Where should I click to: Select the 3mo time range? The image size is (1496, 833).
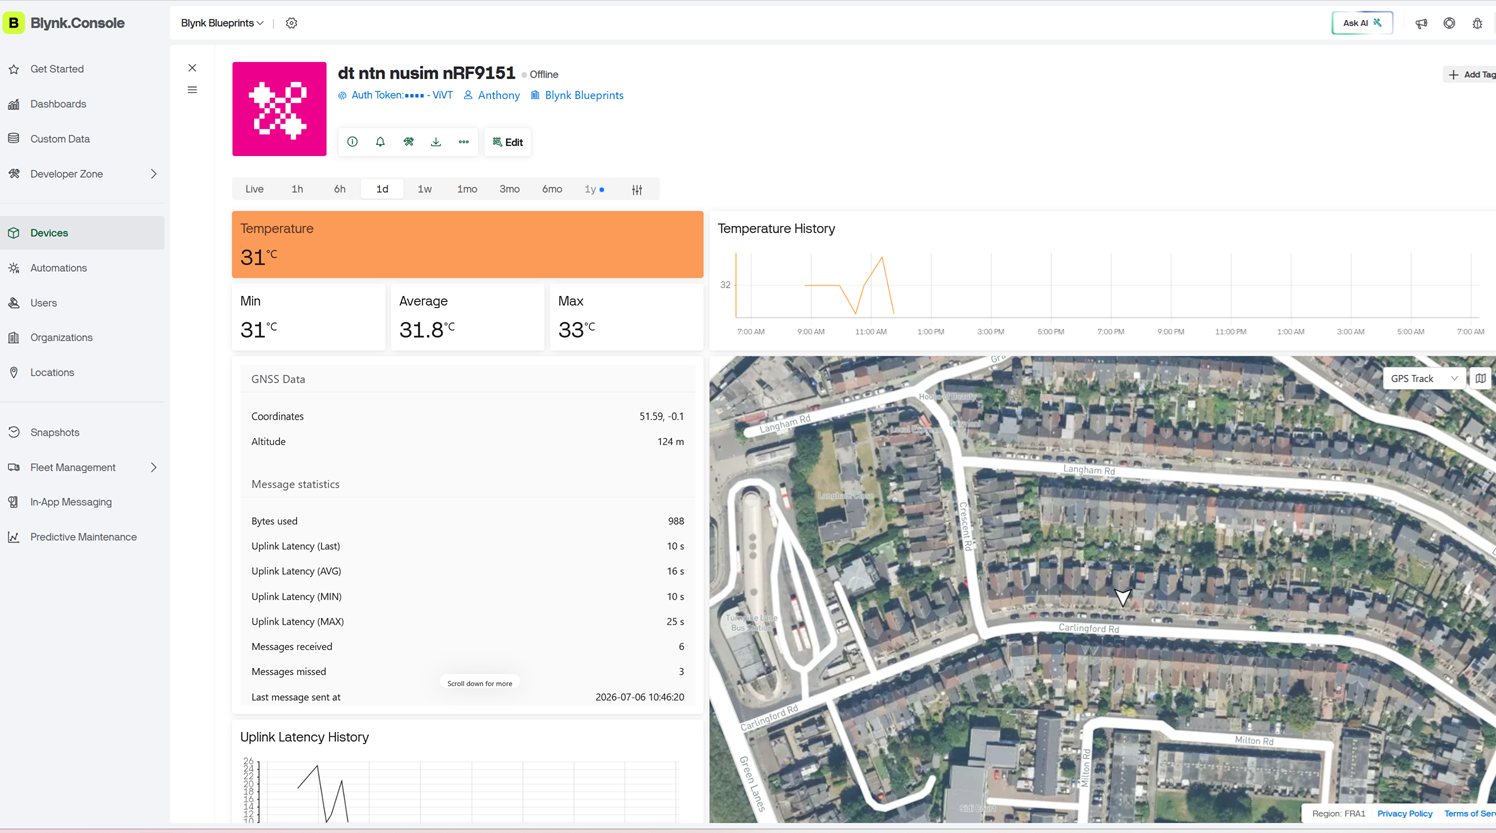click(x=510, y=189)
